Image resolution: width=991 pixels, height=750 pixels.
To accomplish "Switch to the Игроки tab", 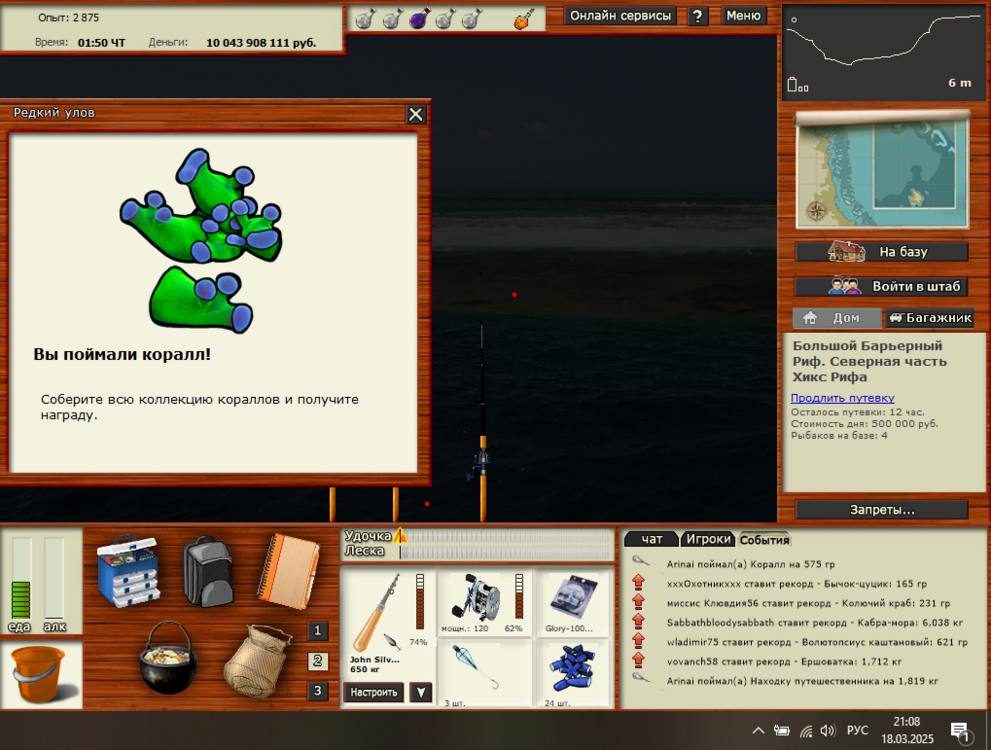I will tap(708, 539).
